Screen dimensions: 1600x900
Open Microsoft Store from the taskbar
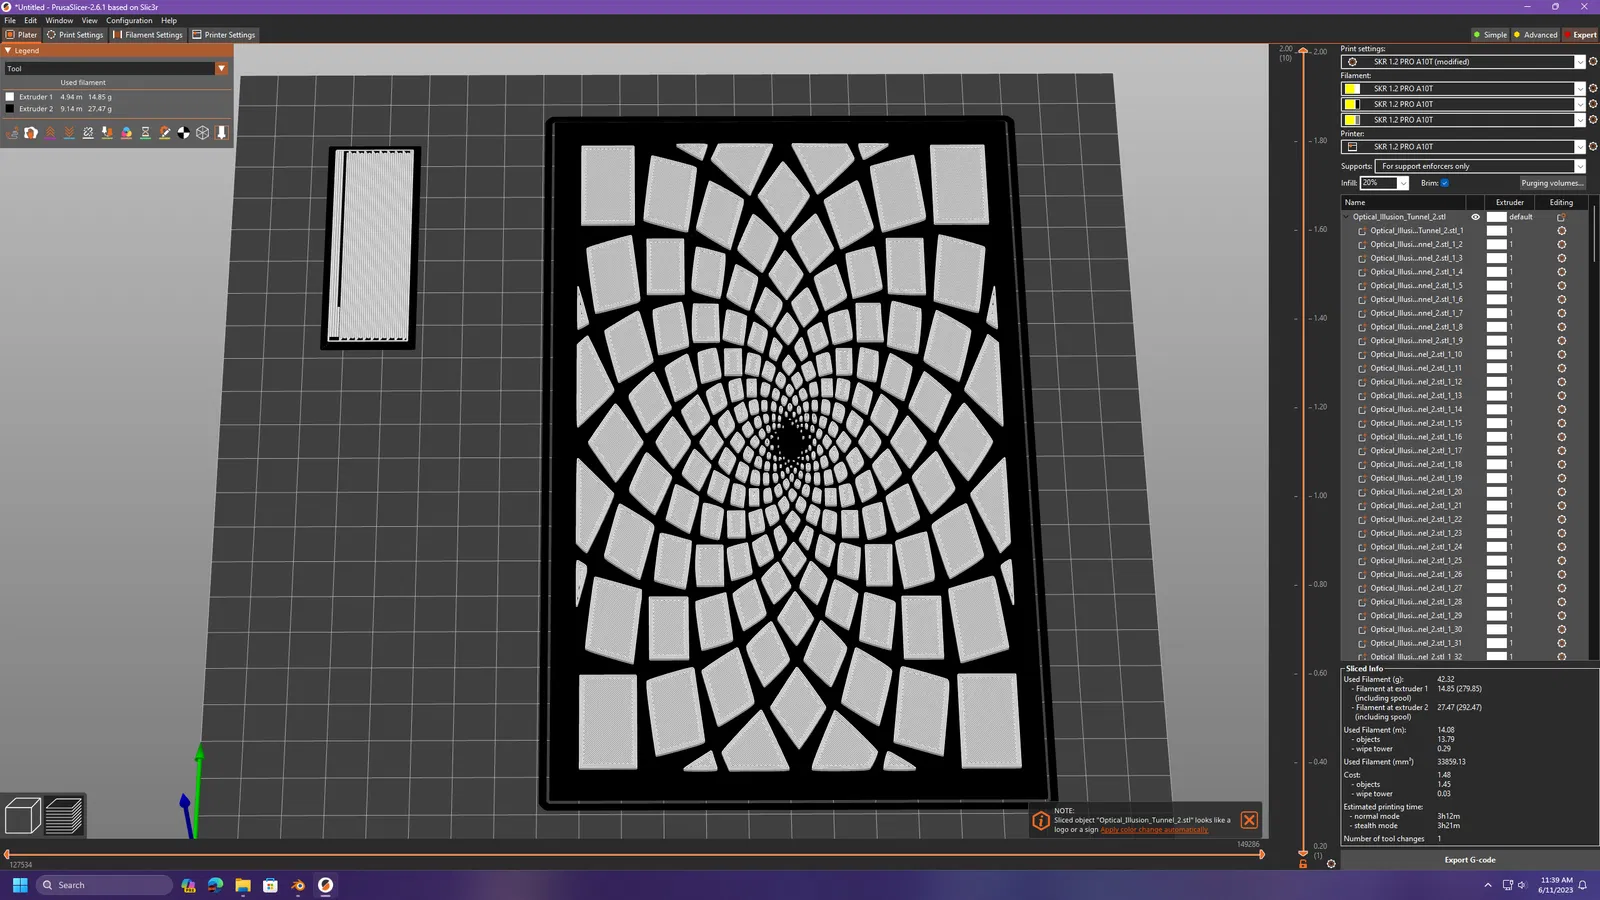270,885
